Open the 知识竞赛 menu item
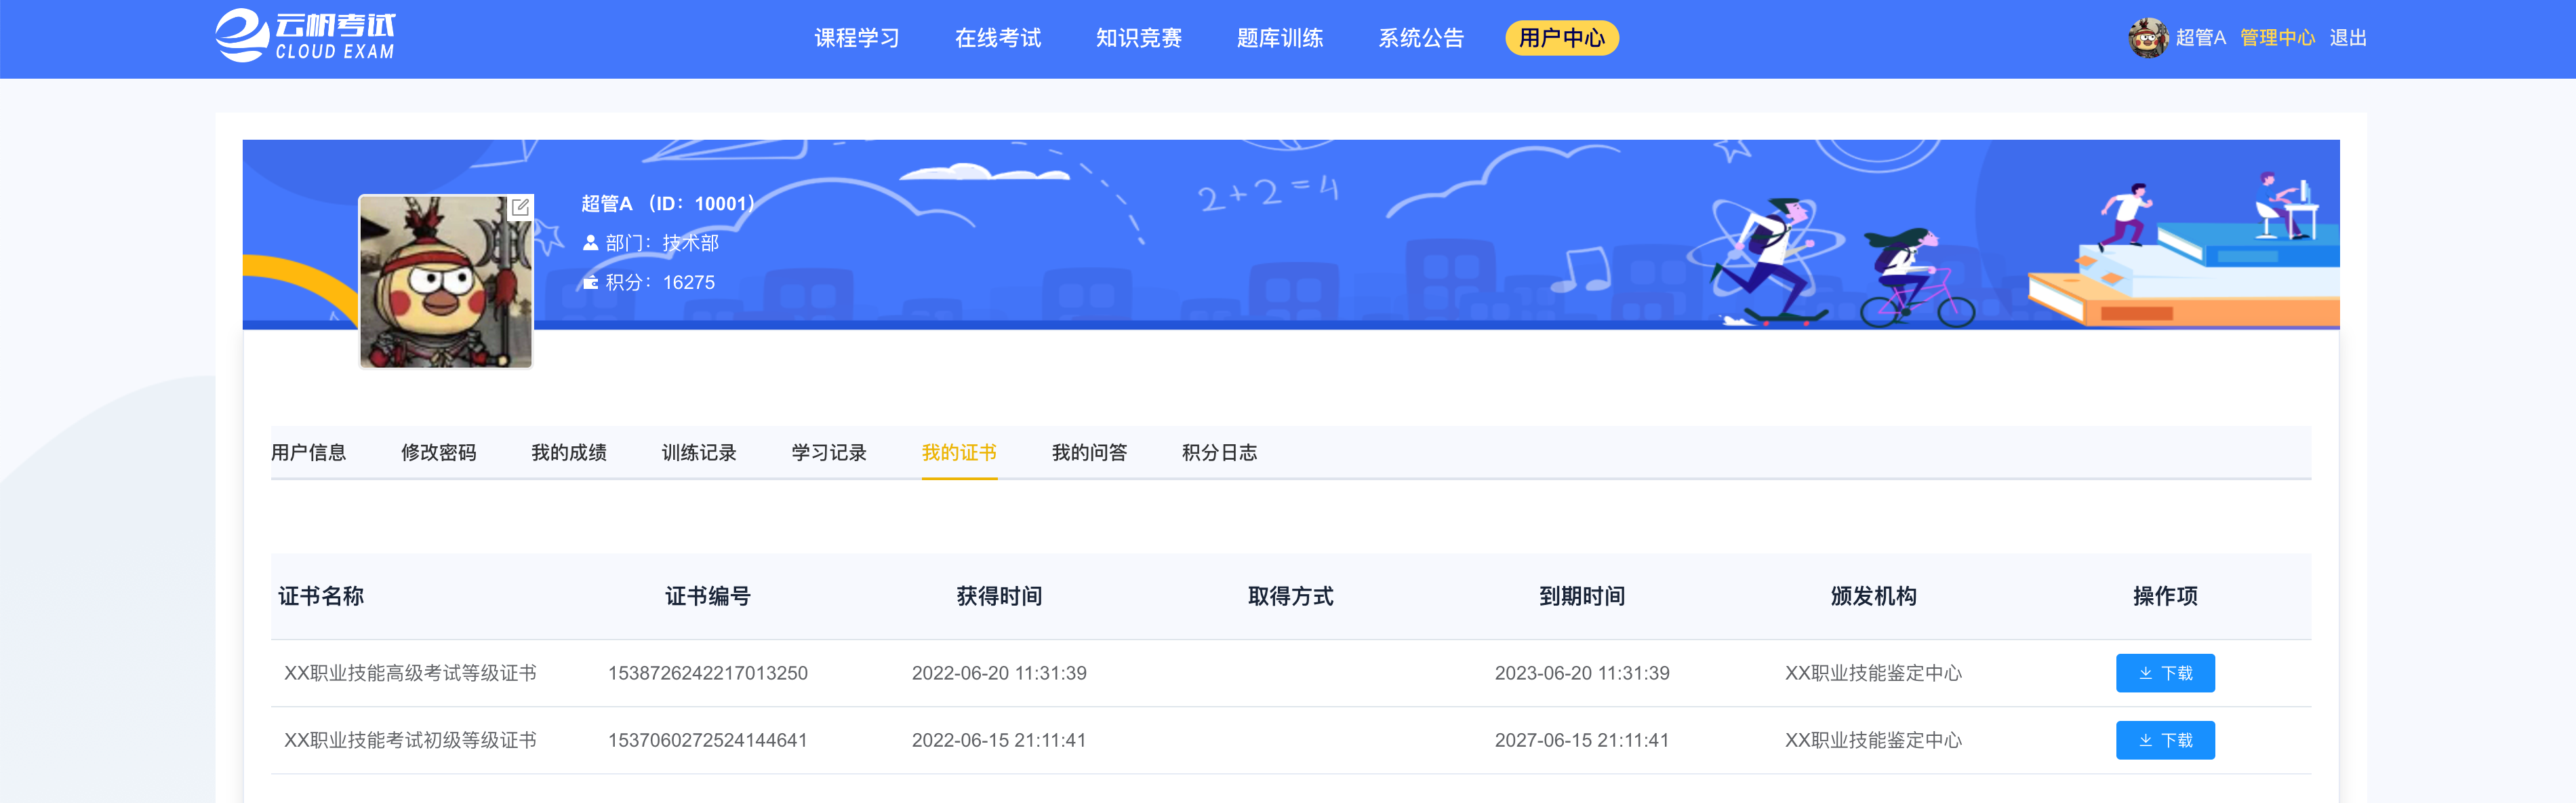 [x=1139, y=38]
